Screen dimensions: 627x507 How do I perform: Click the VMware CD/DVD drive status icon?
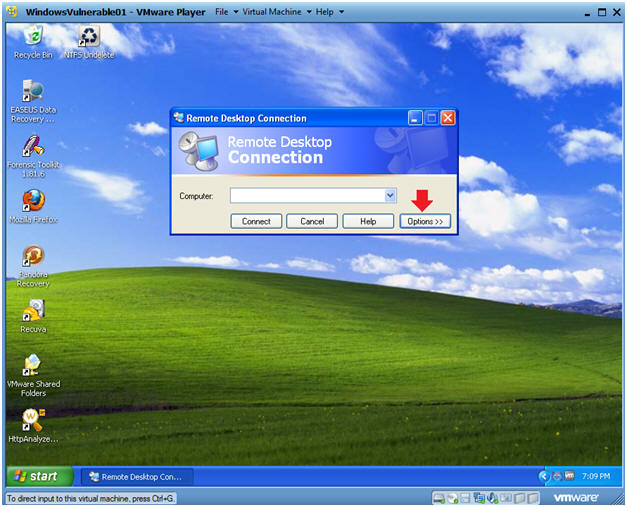(x=452, y=498)
